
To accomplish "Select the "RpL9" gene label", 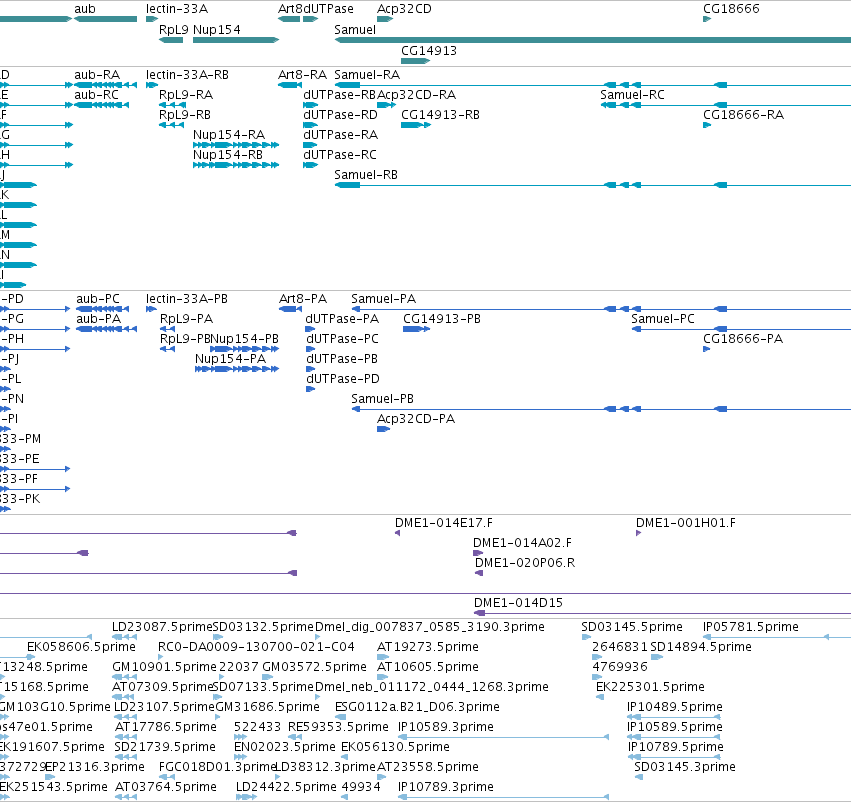I will point(173,29).
